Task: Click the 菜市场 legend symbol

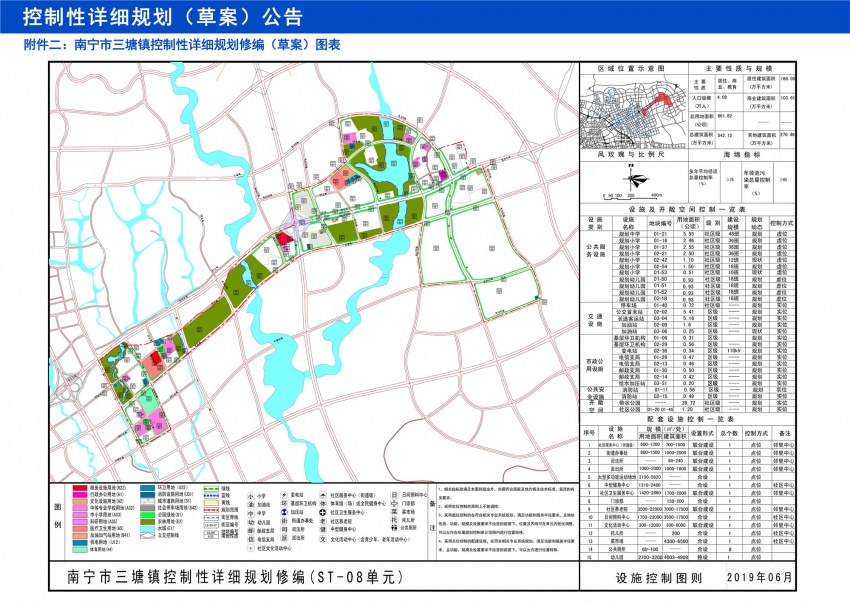Action: tap(394, 512)
